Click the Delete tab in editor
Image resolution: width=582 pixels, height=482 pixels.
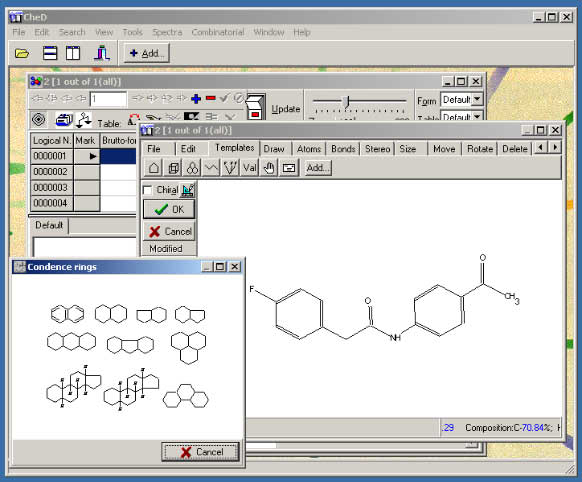(514, 149)
